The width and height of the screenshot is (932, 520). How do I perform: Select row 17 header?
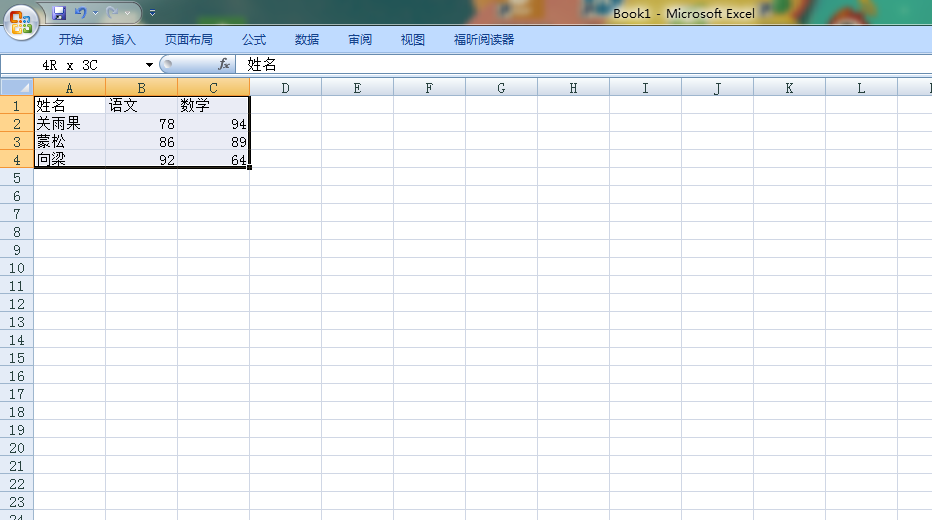pyautogui.click(x=17, y=394)
